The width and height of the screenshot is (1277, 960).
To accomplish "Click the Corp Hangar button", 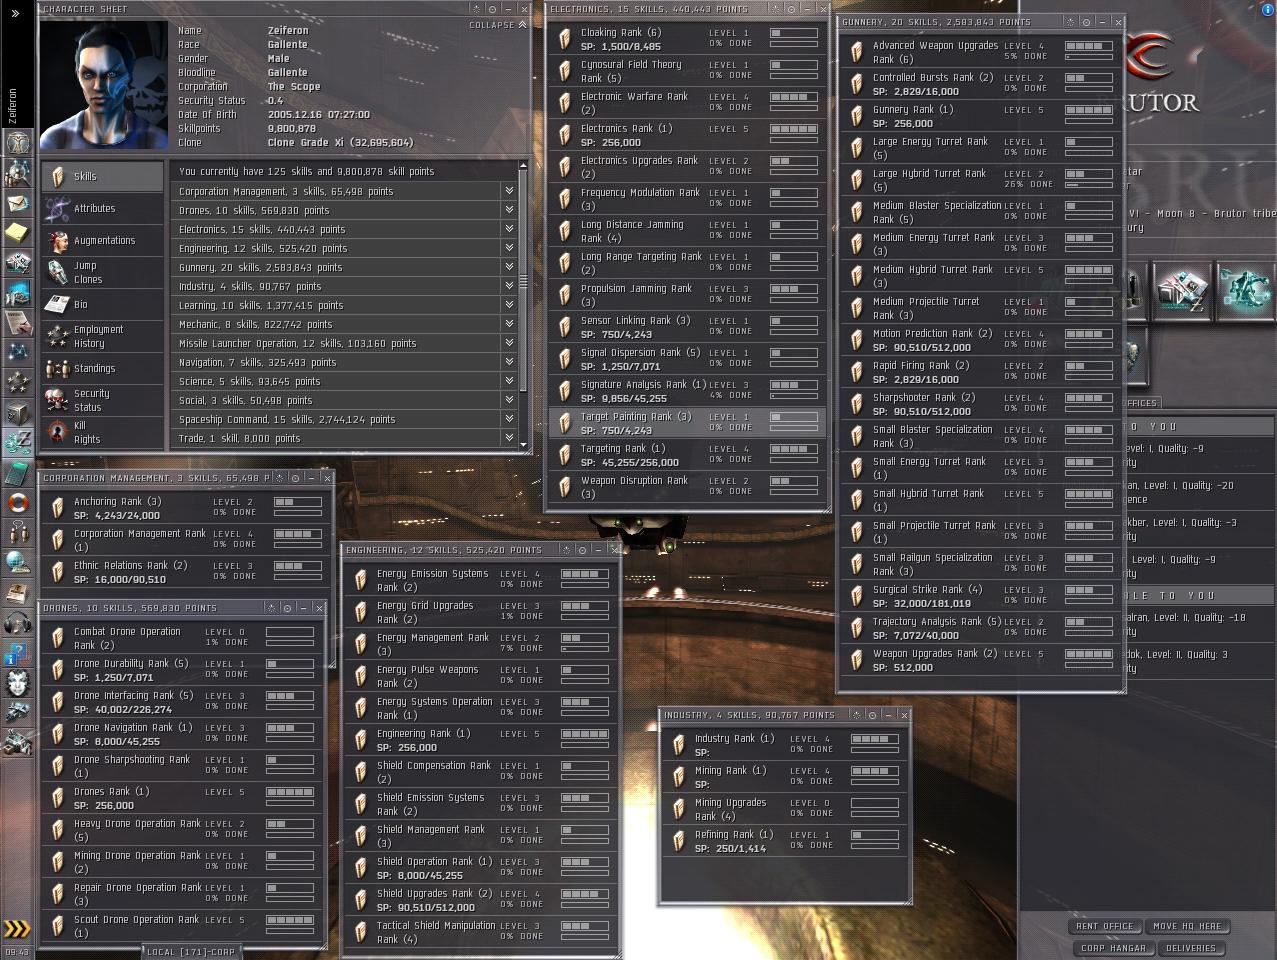I will point(1111,948).
